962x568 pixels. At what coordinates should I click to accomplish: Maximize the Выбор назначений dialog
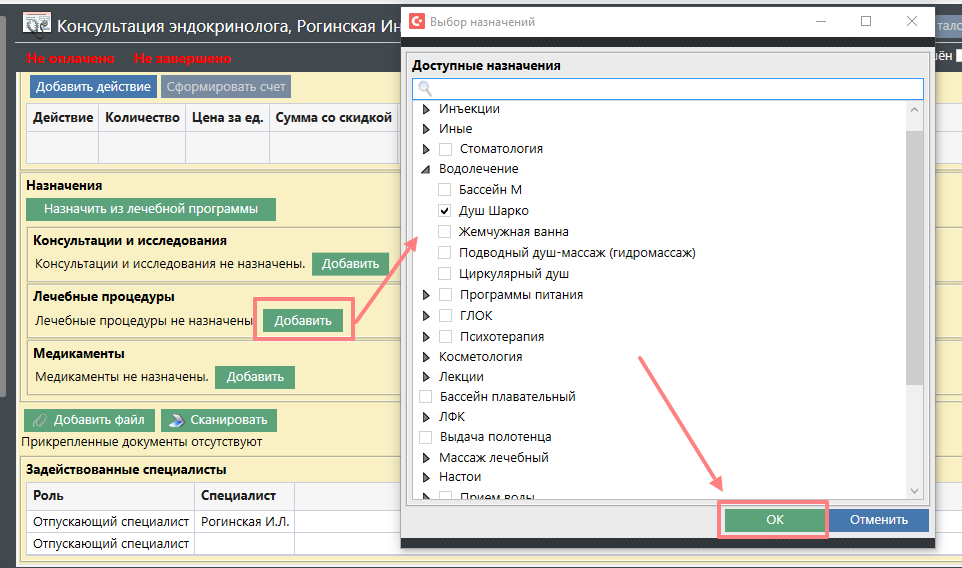866,21
